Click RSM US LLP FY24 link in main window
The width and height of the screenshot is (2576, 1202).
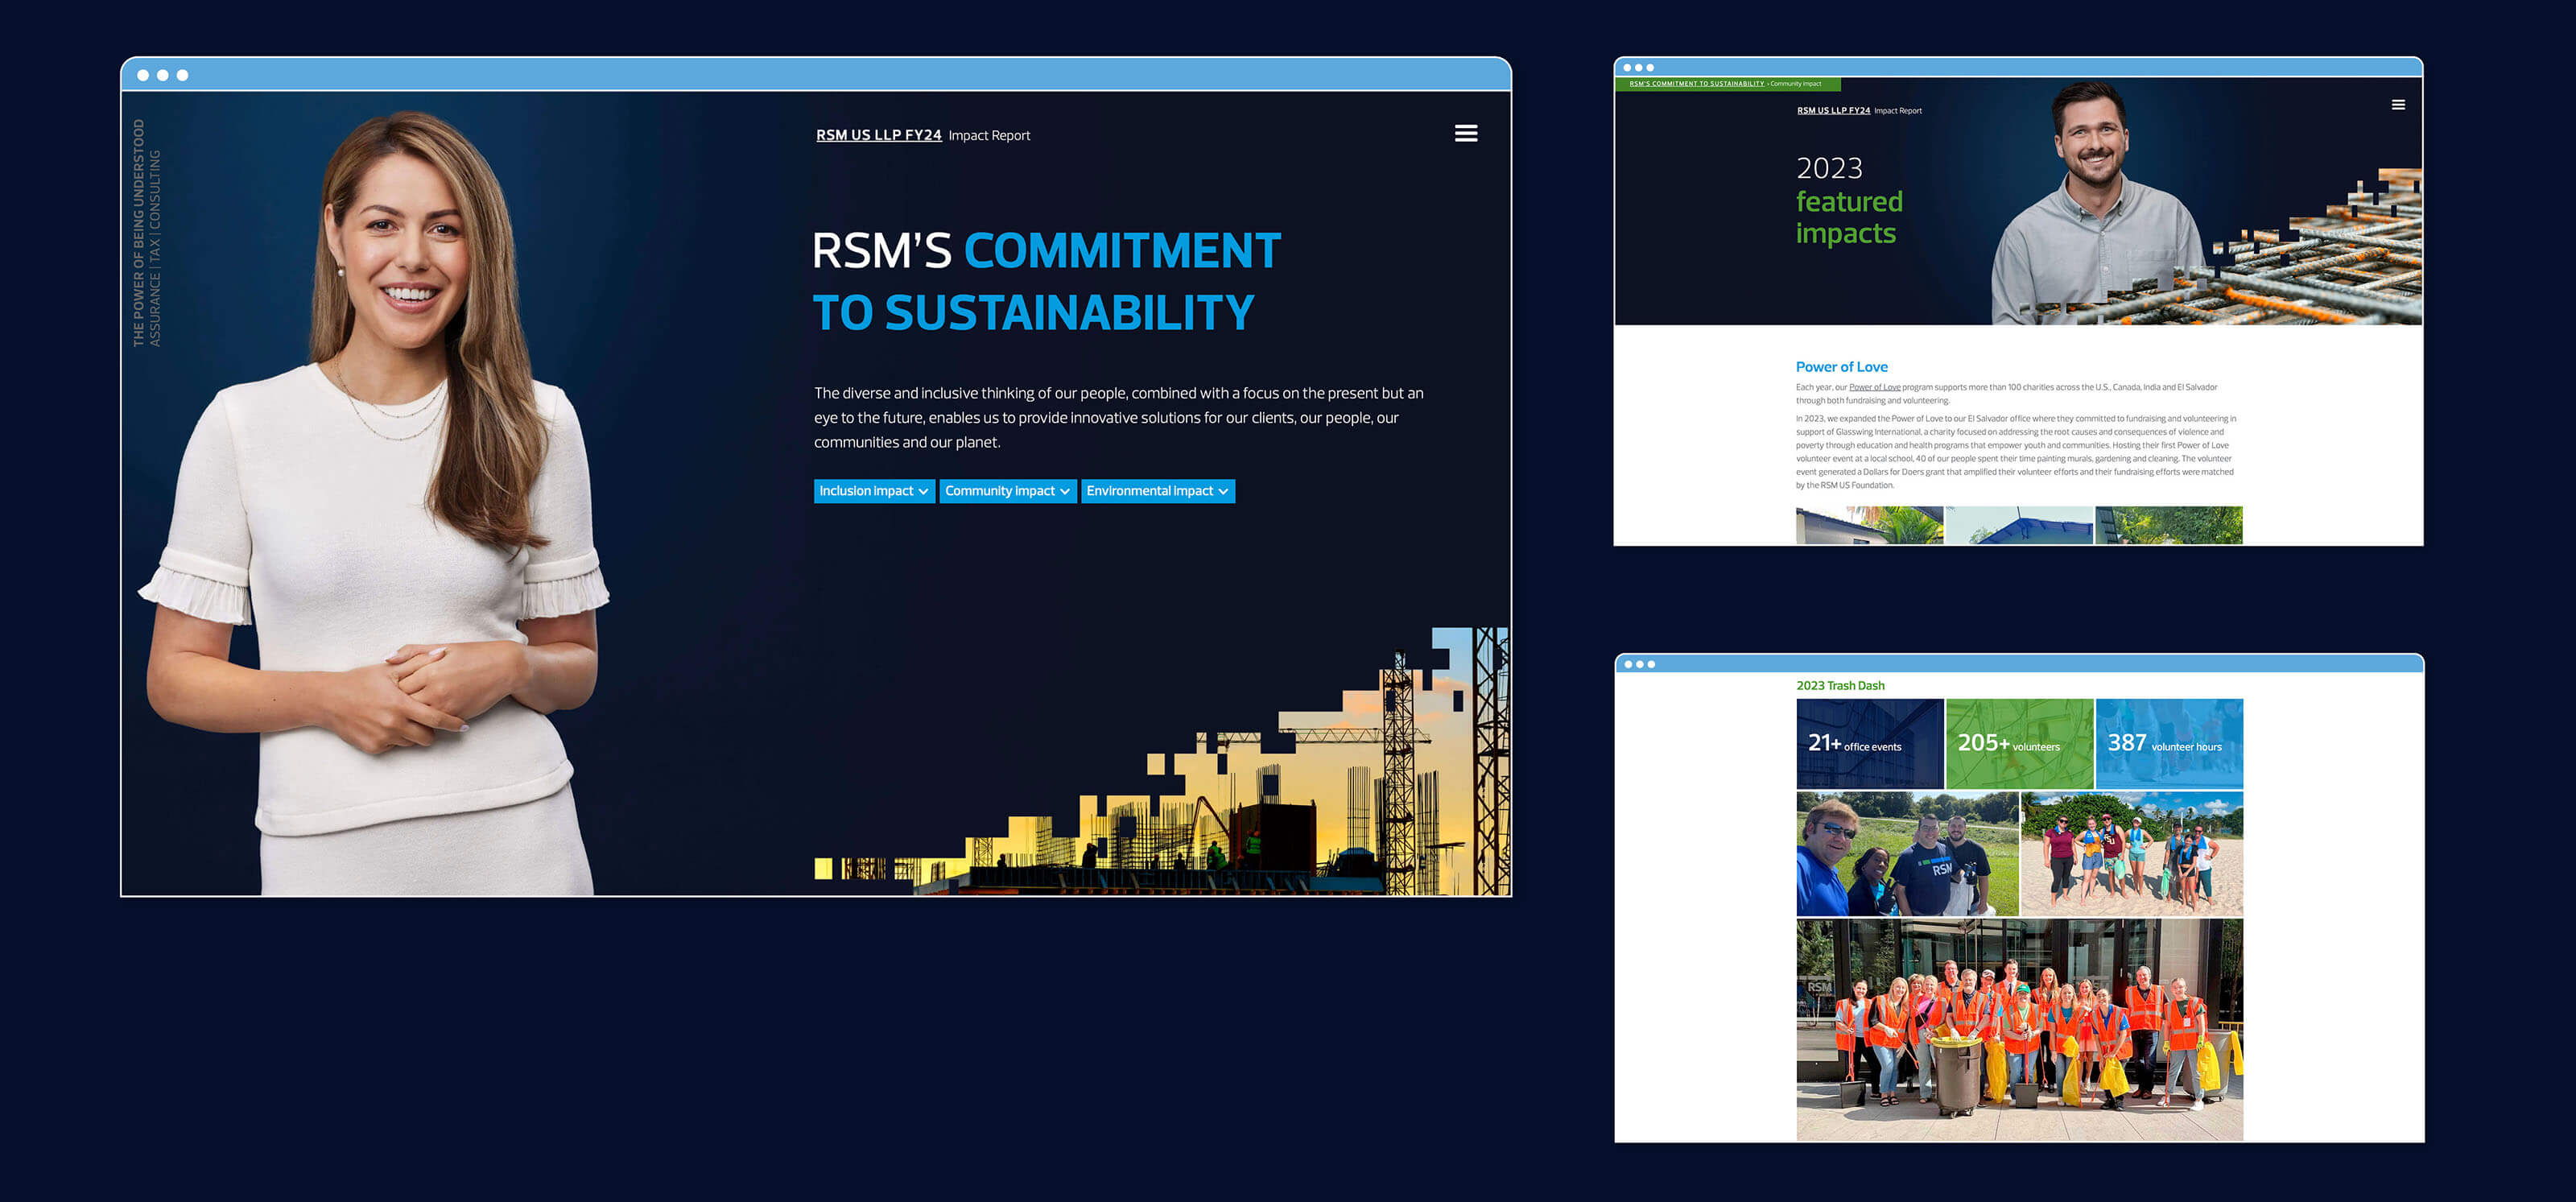(x=878, y=135)
